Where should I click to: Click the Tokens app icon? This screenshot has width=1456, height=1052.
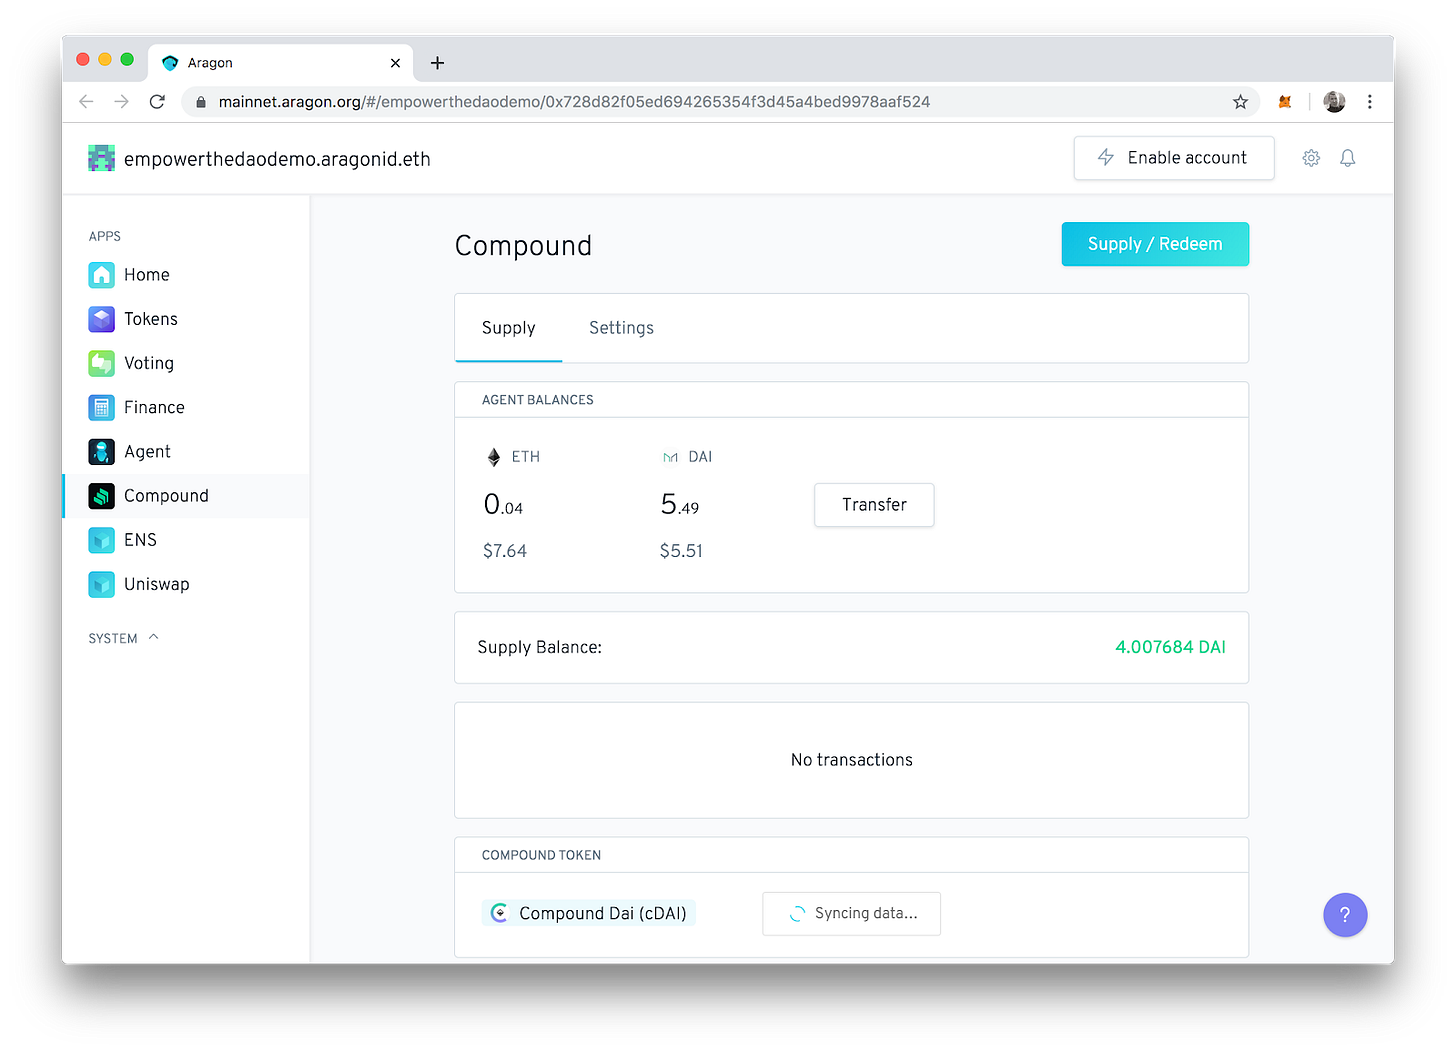click(x=101, y=319)
